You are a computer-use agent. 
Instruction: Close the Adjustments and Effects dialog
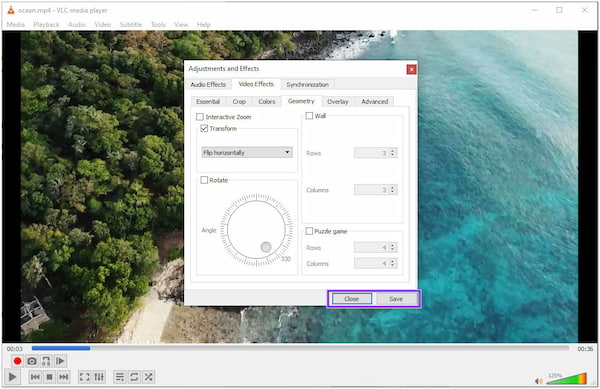click(411, 69)
